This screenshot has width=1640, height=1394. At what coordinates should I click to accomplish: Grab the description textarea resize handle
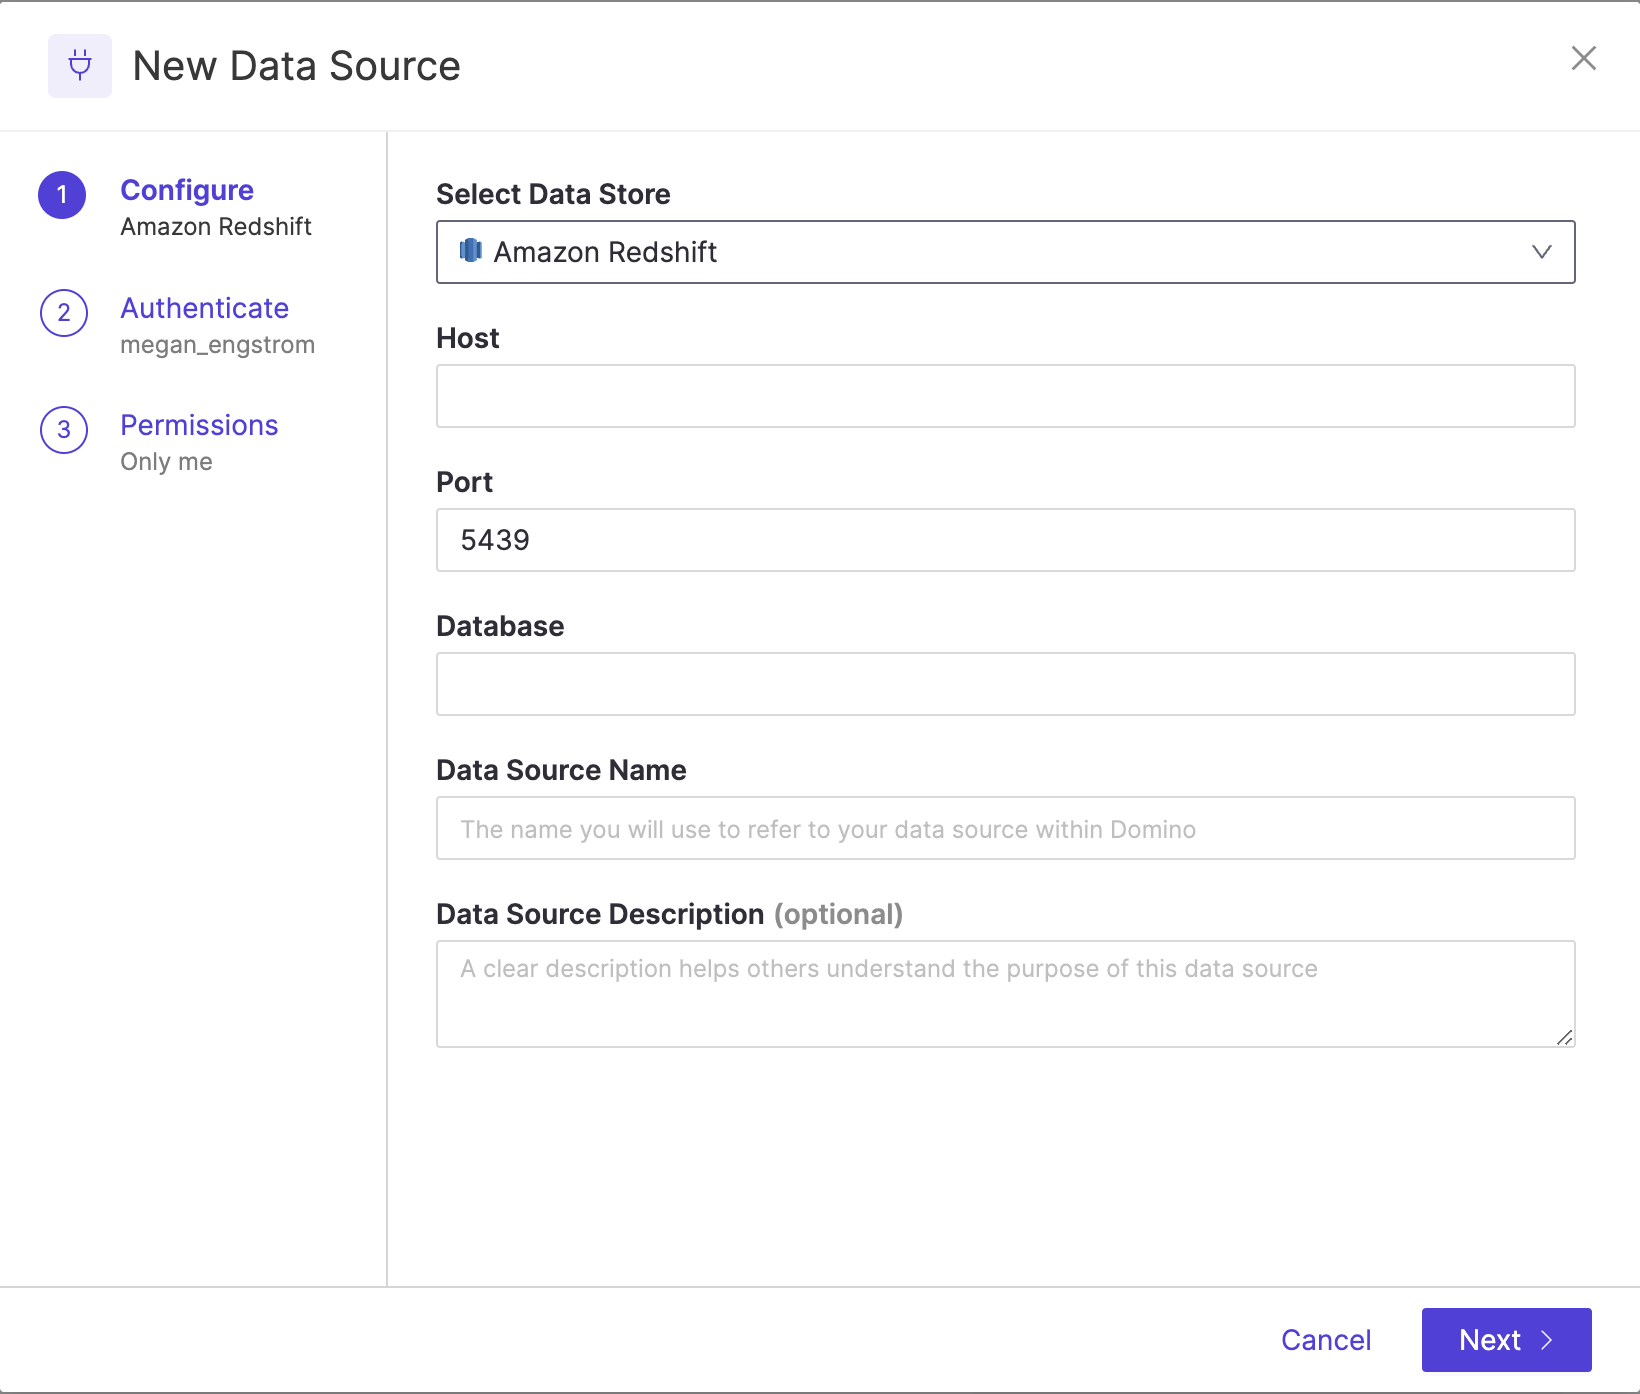[x=1565, y=1037]
